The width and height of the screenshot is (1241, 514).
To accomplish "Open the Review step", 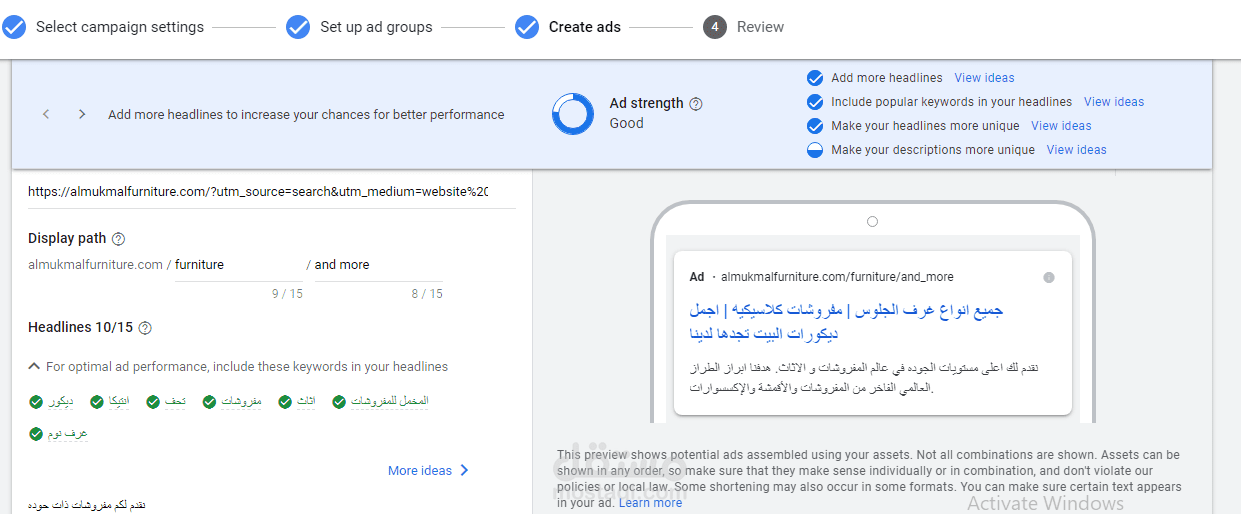I will [760, 27].
